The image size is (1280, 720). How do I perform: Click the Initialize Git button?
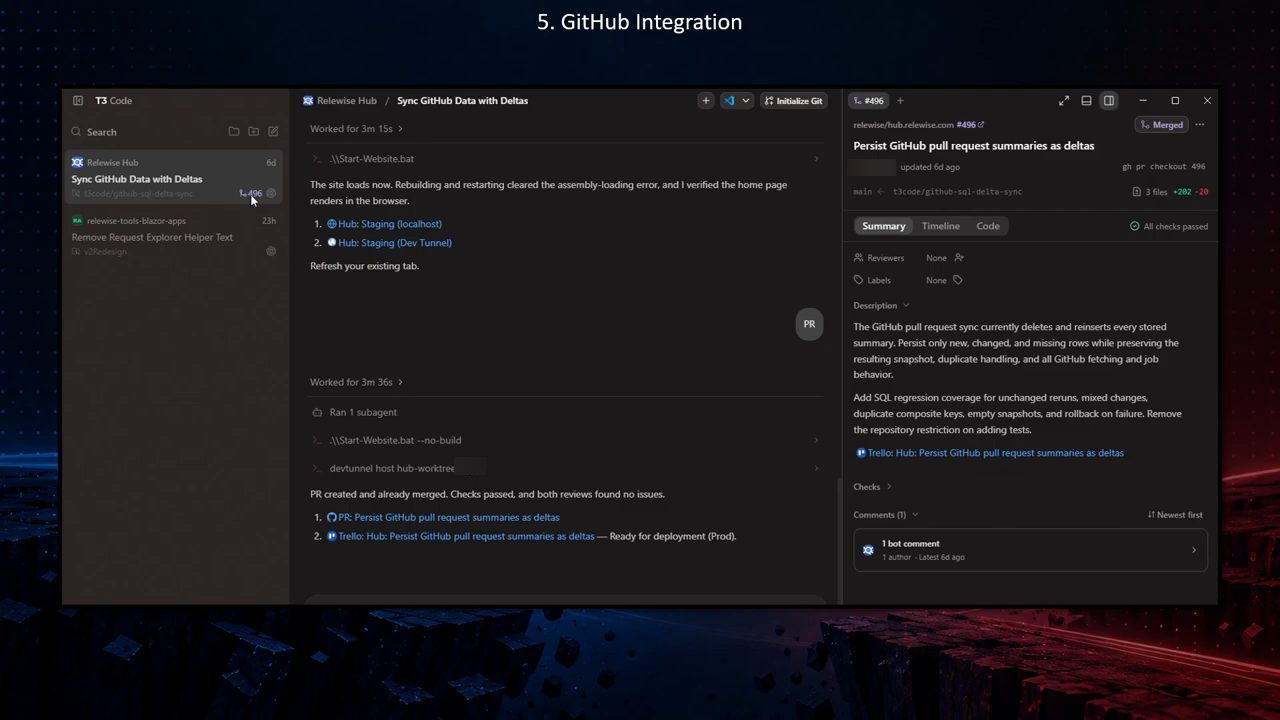coord(793,100)
